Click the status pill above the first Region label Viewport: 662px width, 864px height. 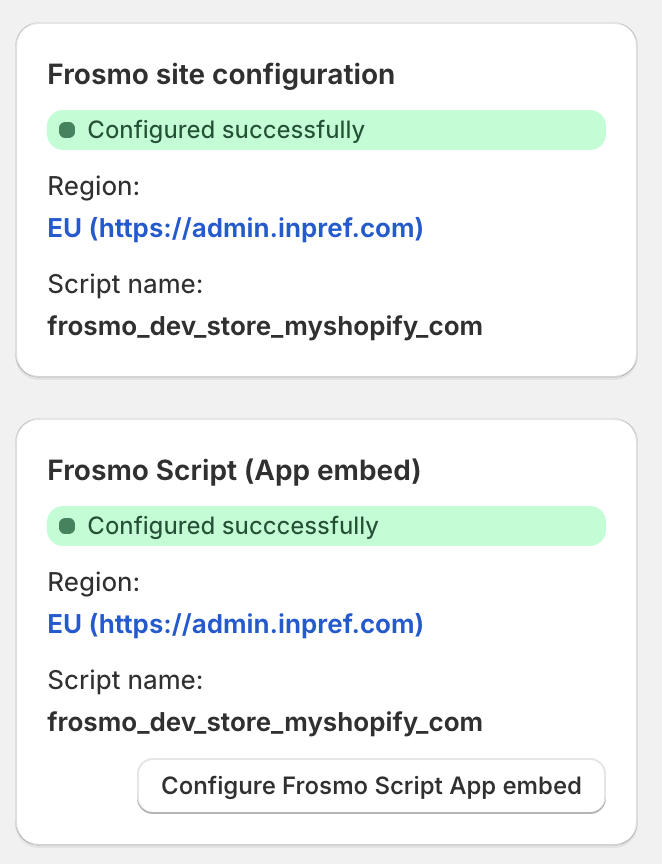click(x=326, y=129)
